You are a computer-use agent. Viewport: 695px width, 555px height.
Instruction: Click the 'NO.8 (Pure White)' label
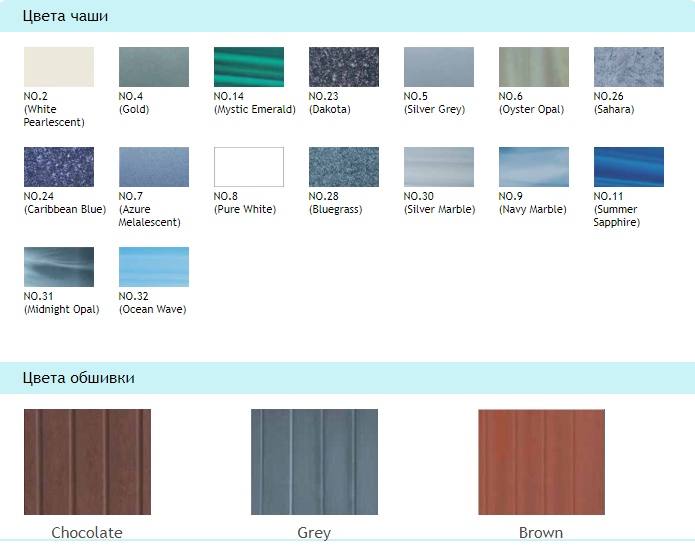[x=245, y=203]
